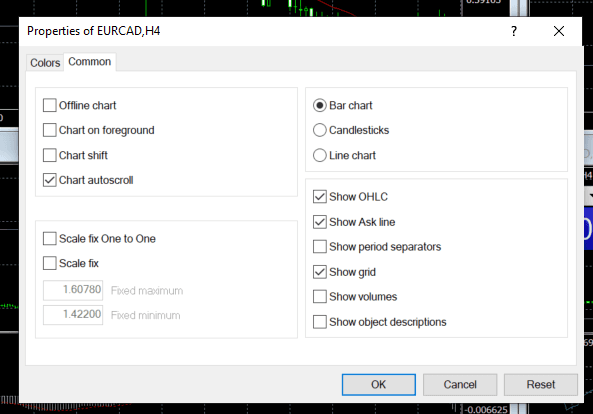Confirm settings with the OK button
The width and height of the screenshot is (593, 414).
coord(379,385)
